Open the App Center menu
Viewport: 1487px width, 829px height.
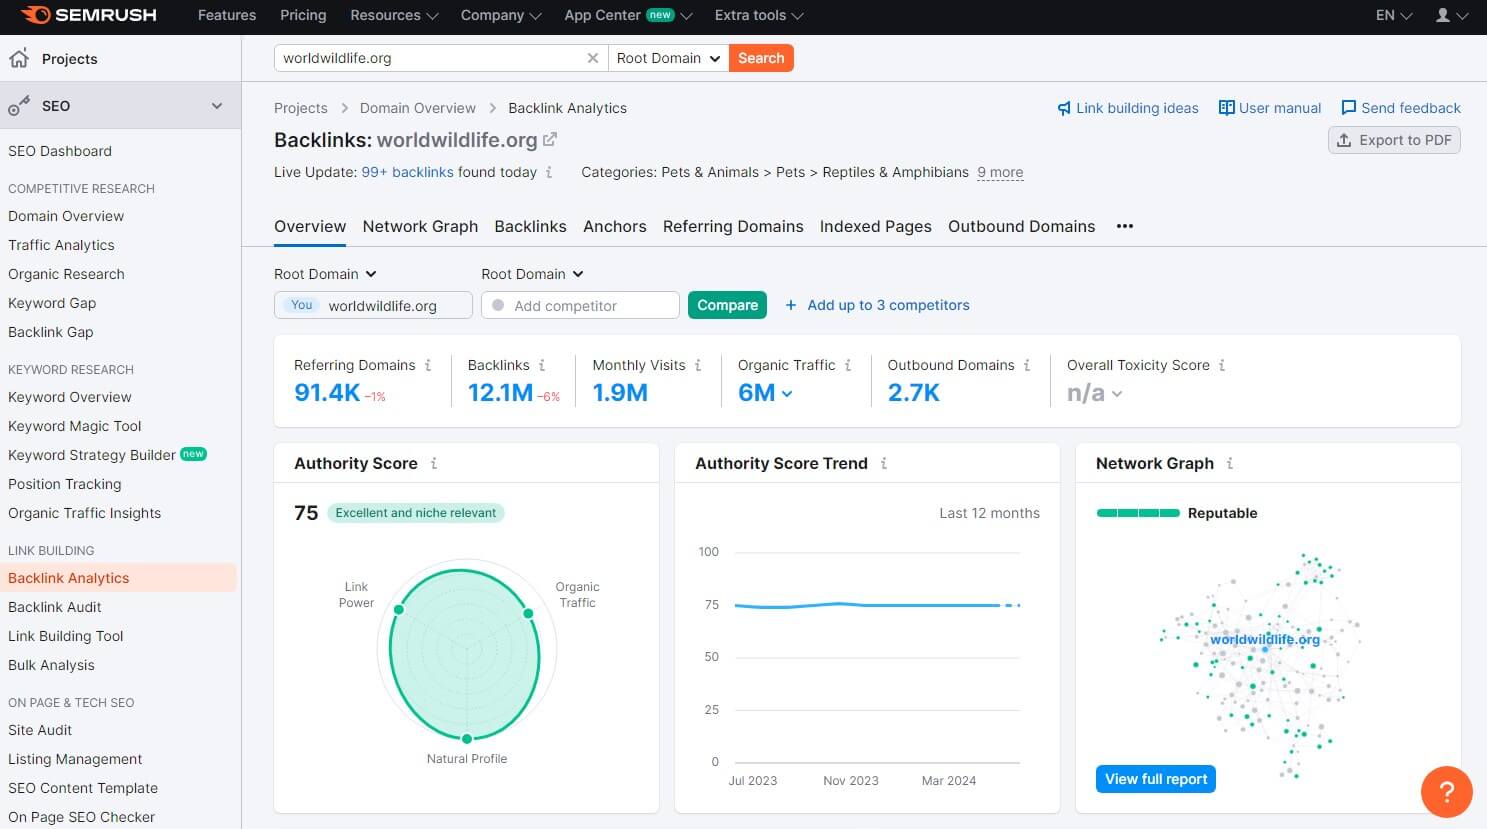click(628, 15)
